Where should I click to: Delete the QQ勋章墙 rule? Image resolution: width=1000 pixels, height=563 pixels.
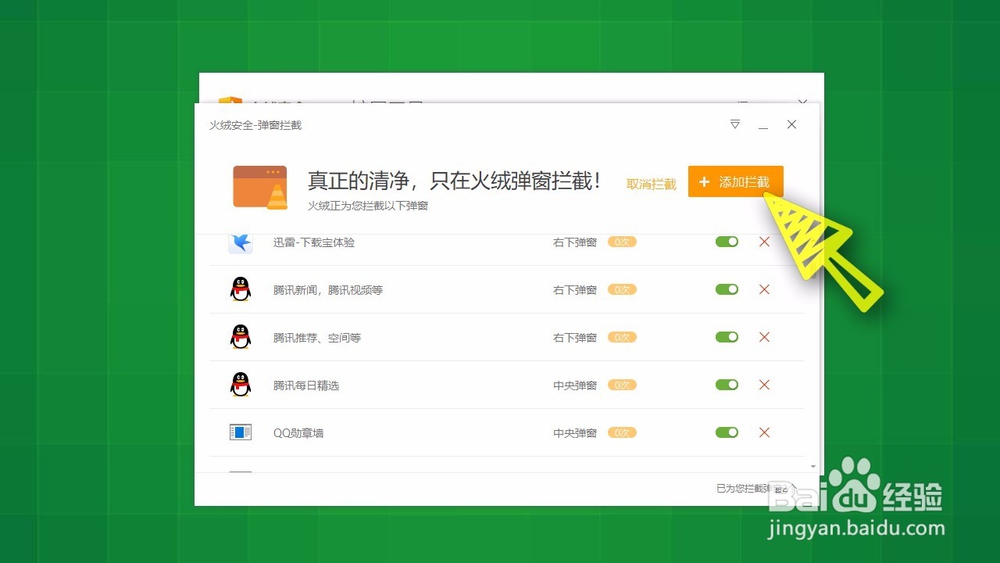(x=764, y=432)
